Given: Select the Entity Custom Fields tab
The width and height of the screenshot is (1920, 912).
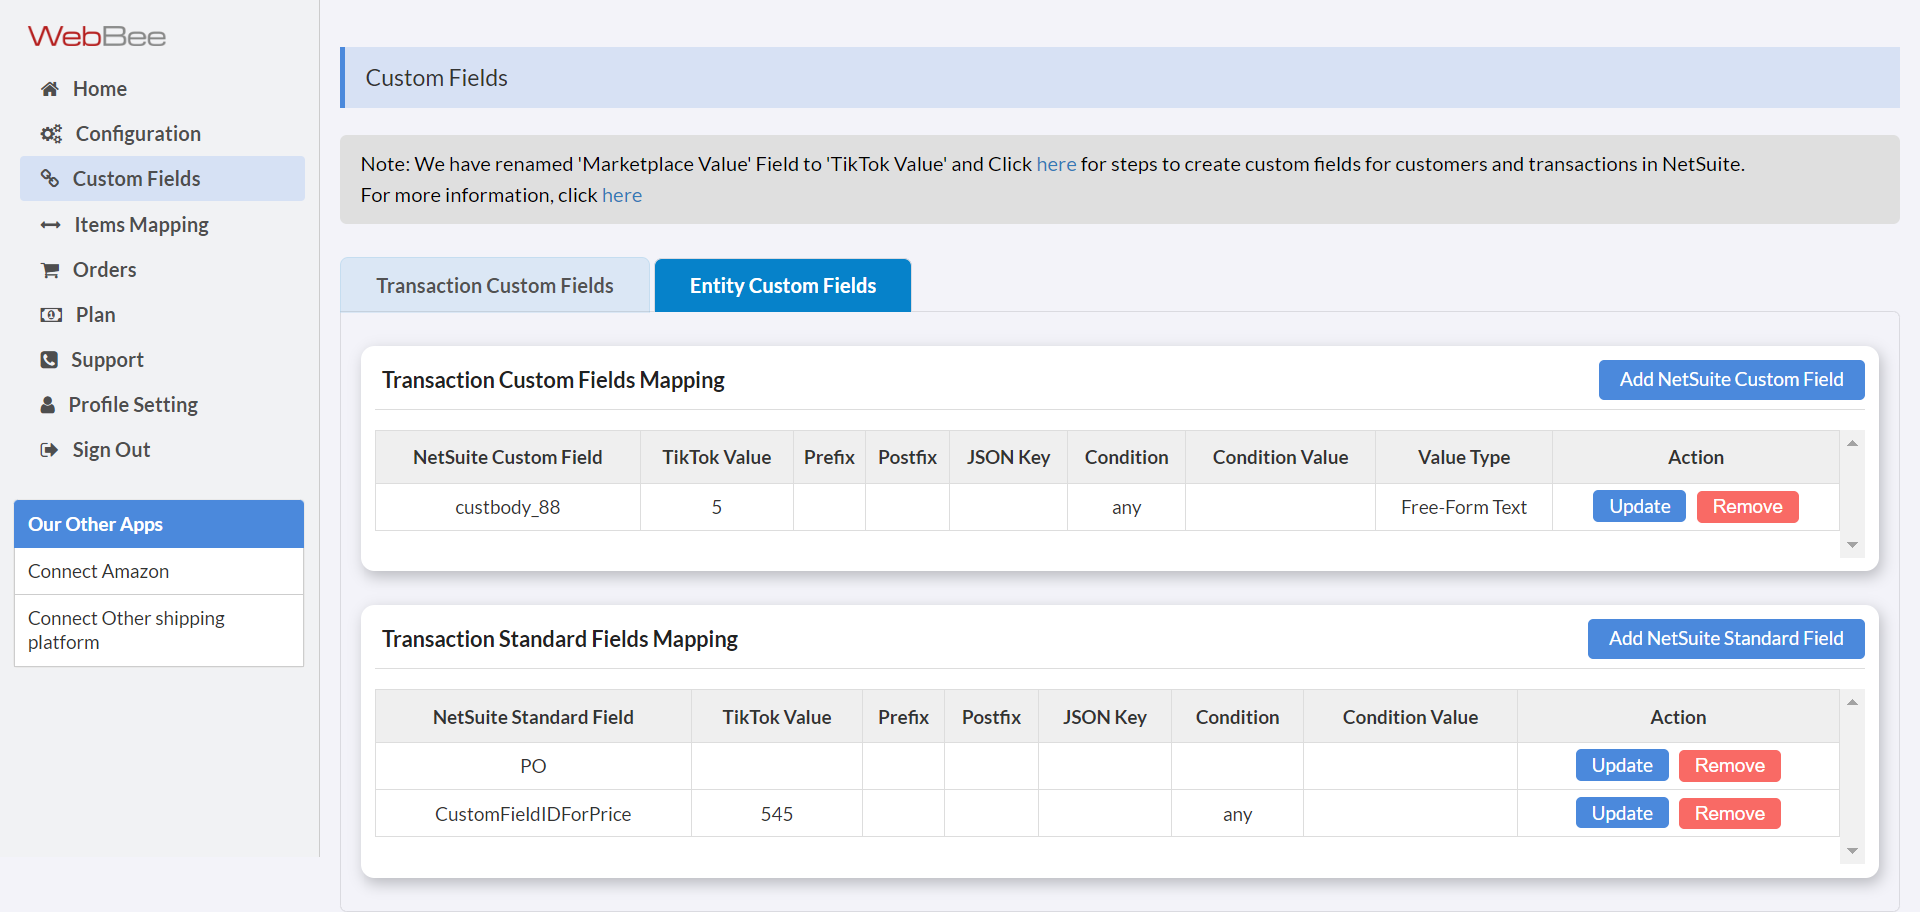Looking at the screenshot, I should pos(782,285).
